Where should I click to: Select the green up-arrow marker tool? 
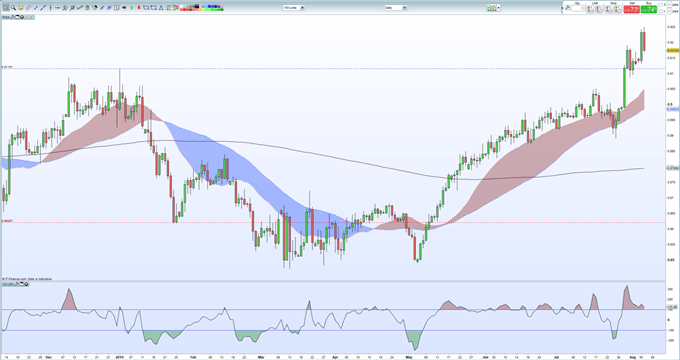tap(131, 7)
